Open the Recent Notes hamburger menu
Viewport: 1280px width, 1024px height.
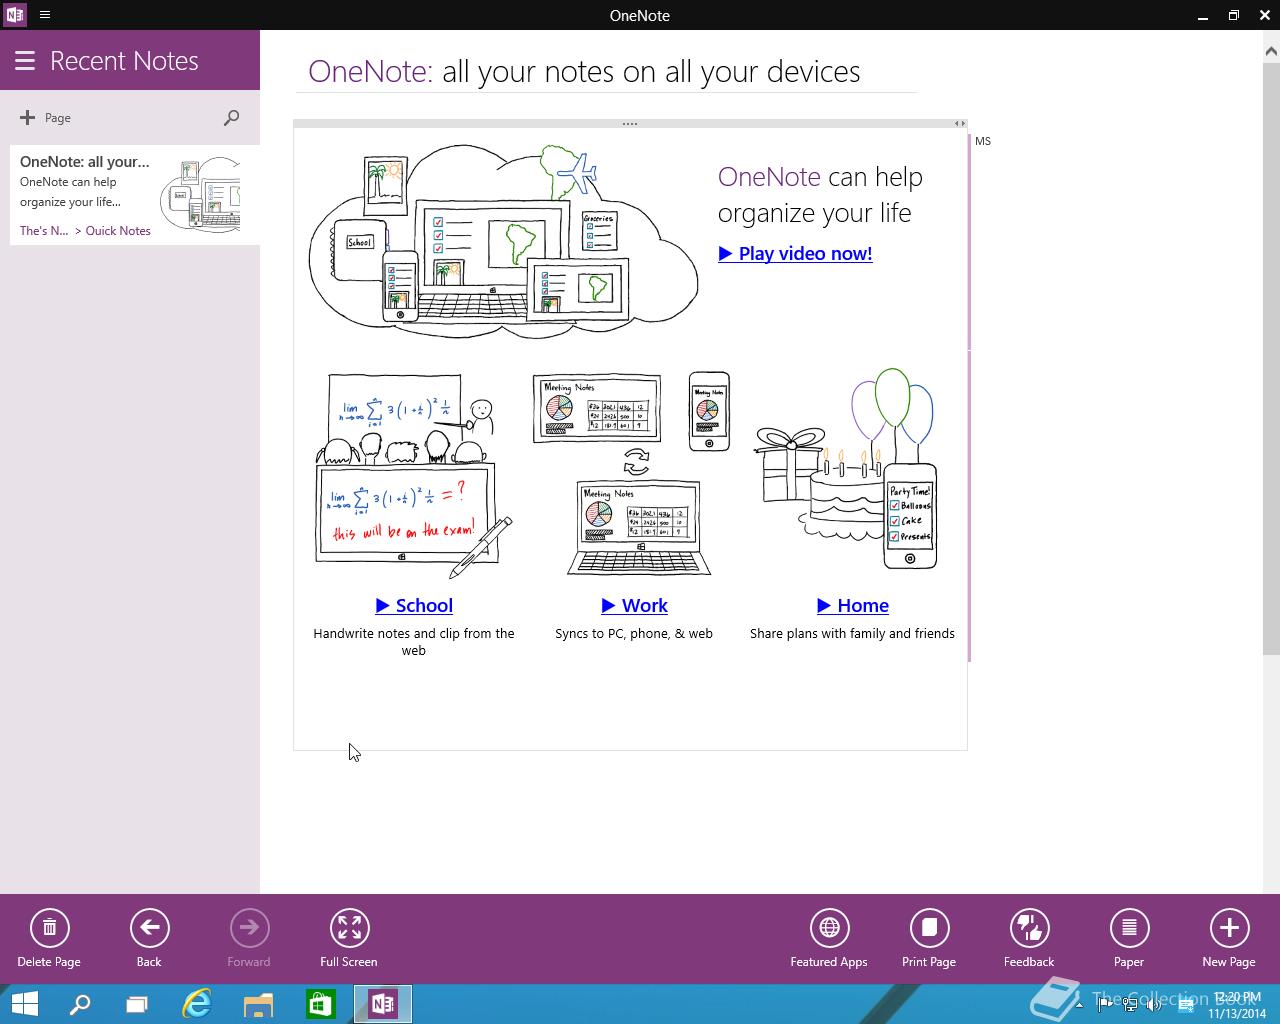pyautogui.click(x=25, y=61)
